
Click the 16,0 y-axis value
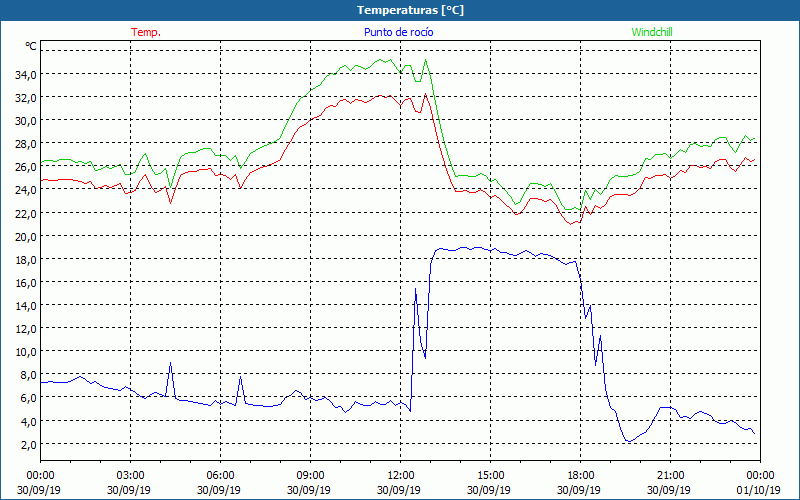[x=26, y=282]
